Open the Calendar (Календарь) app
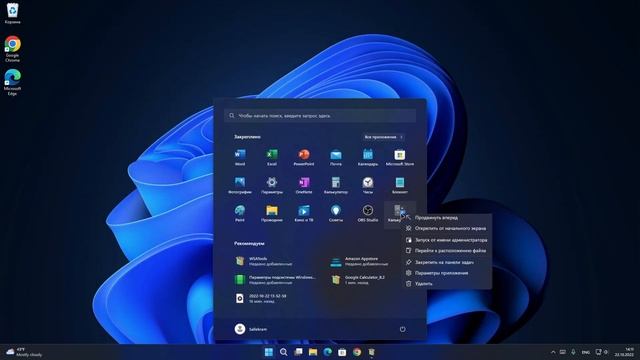The height and width of the screenshot is (360, 640). click(368, 157)
